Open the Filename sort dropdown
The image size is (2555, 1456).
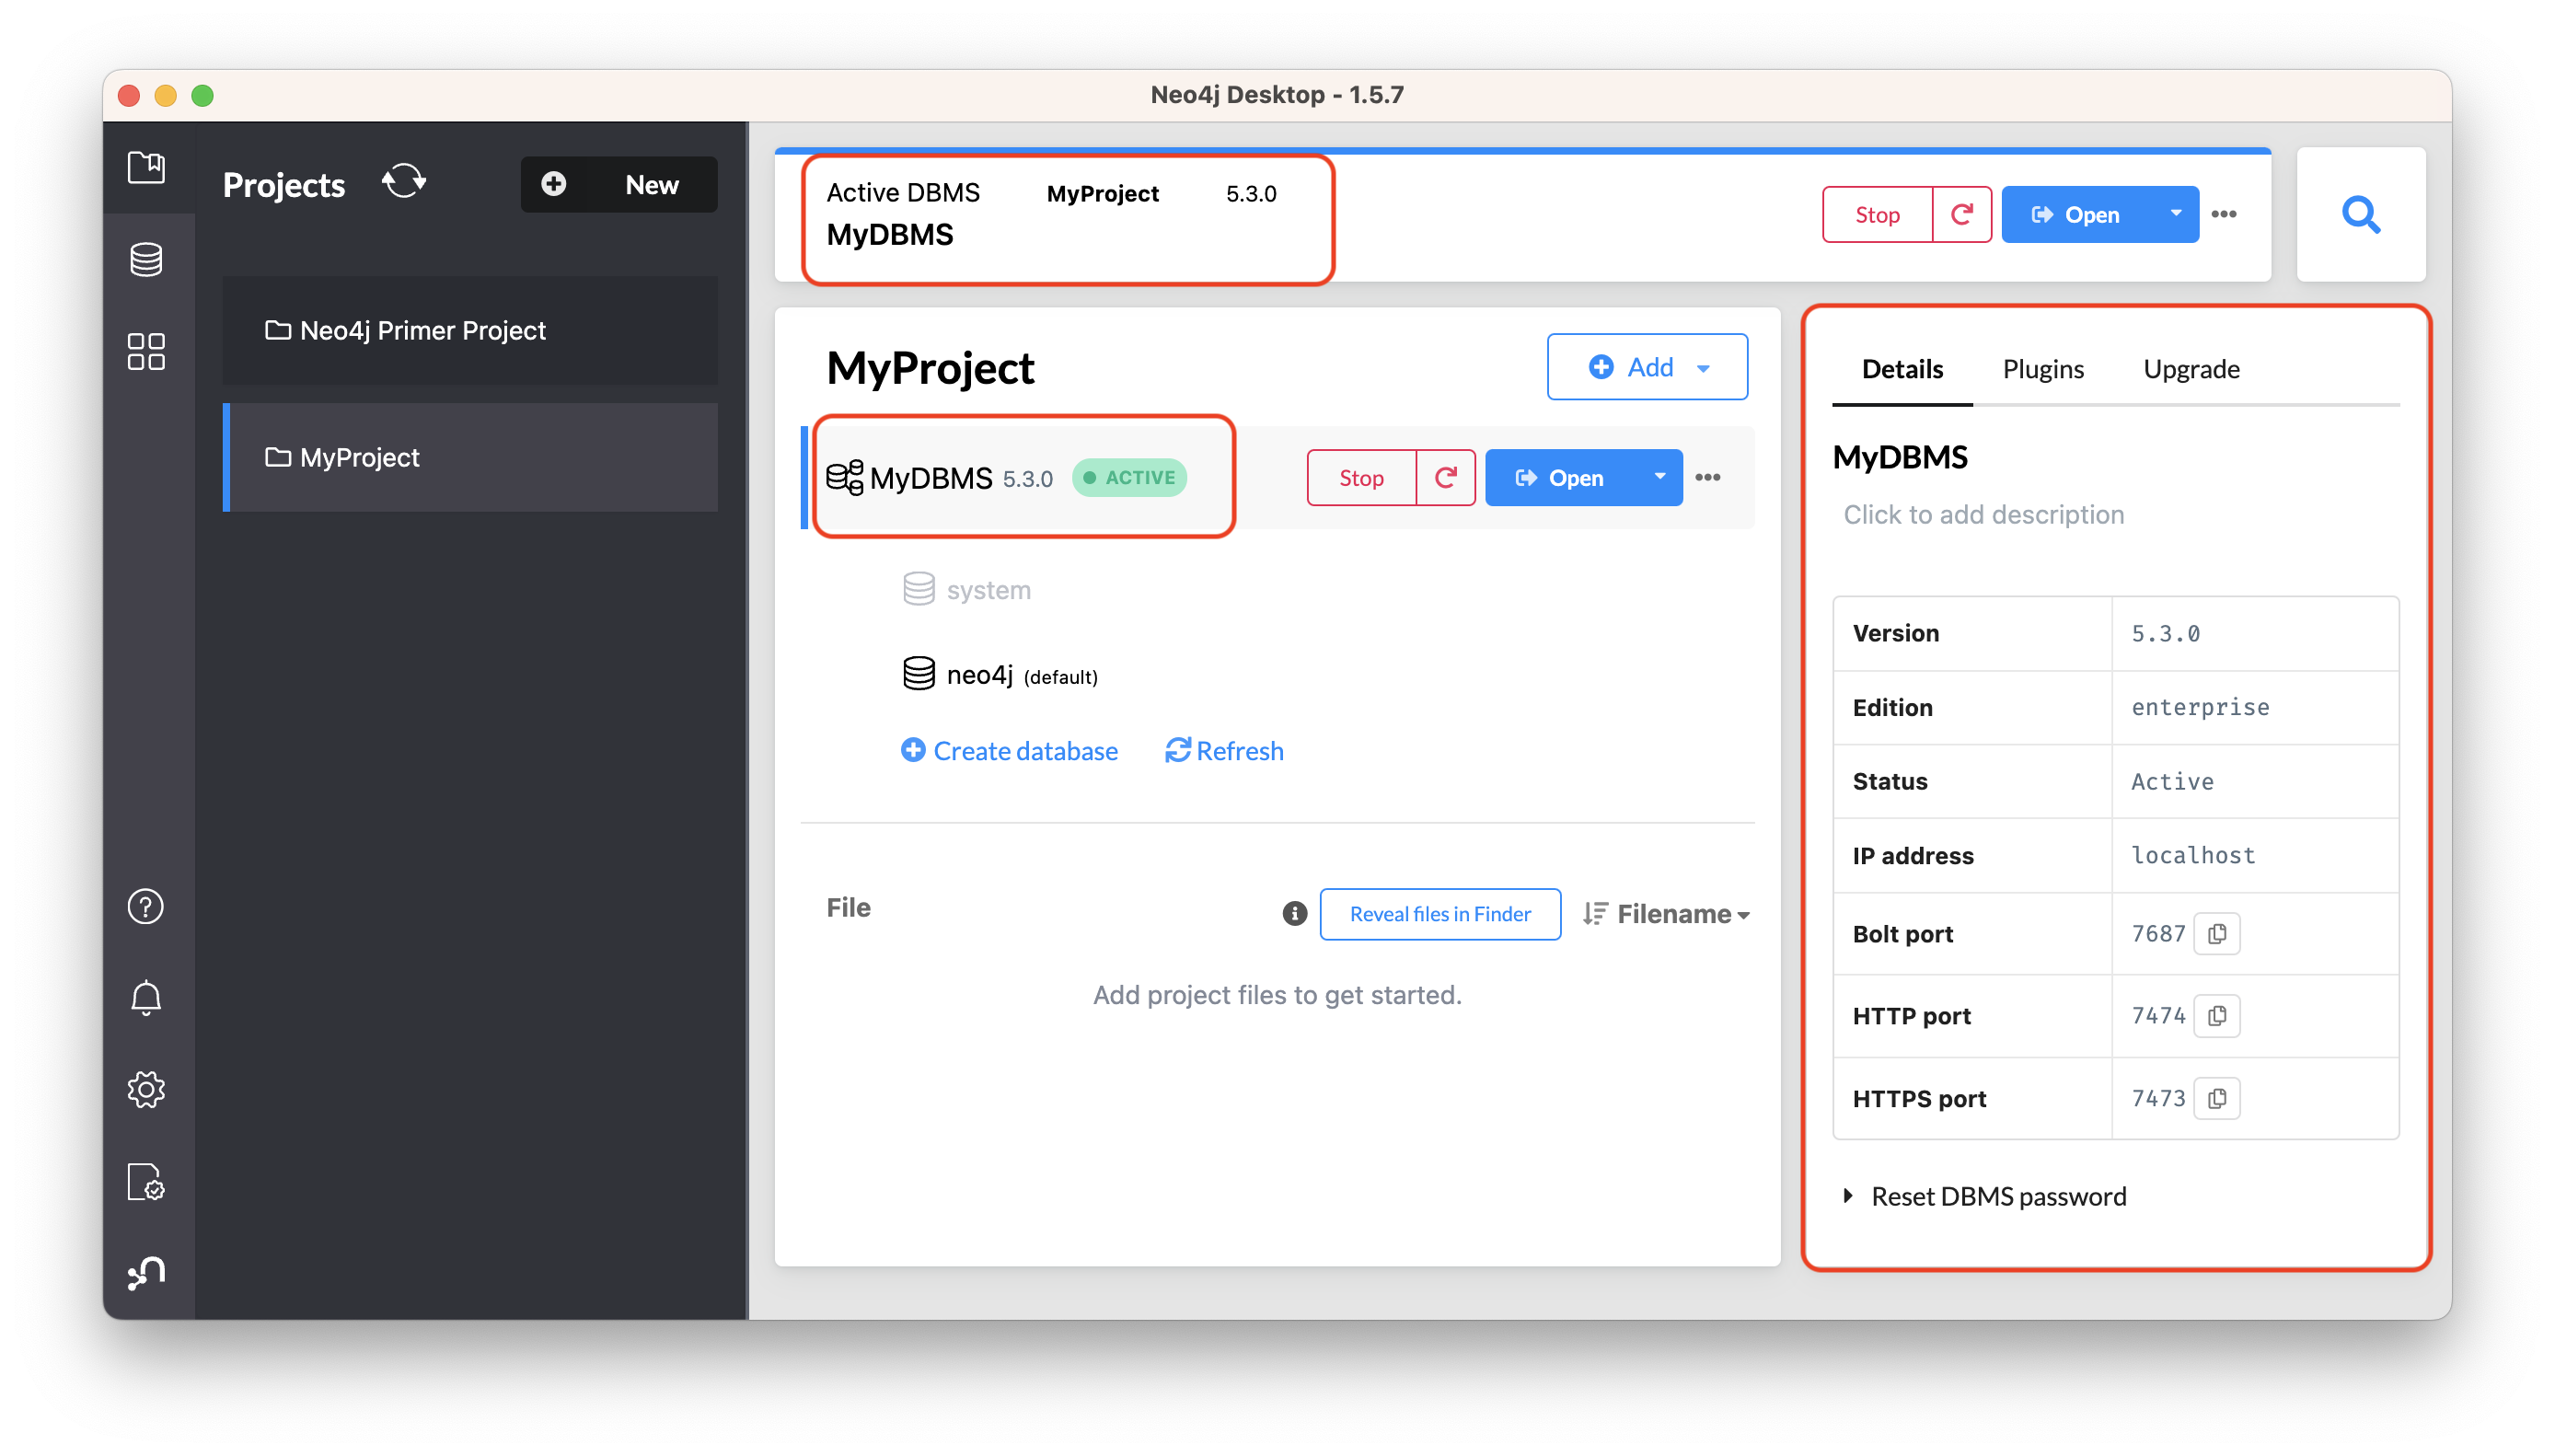[x=1665, y=913]
